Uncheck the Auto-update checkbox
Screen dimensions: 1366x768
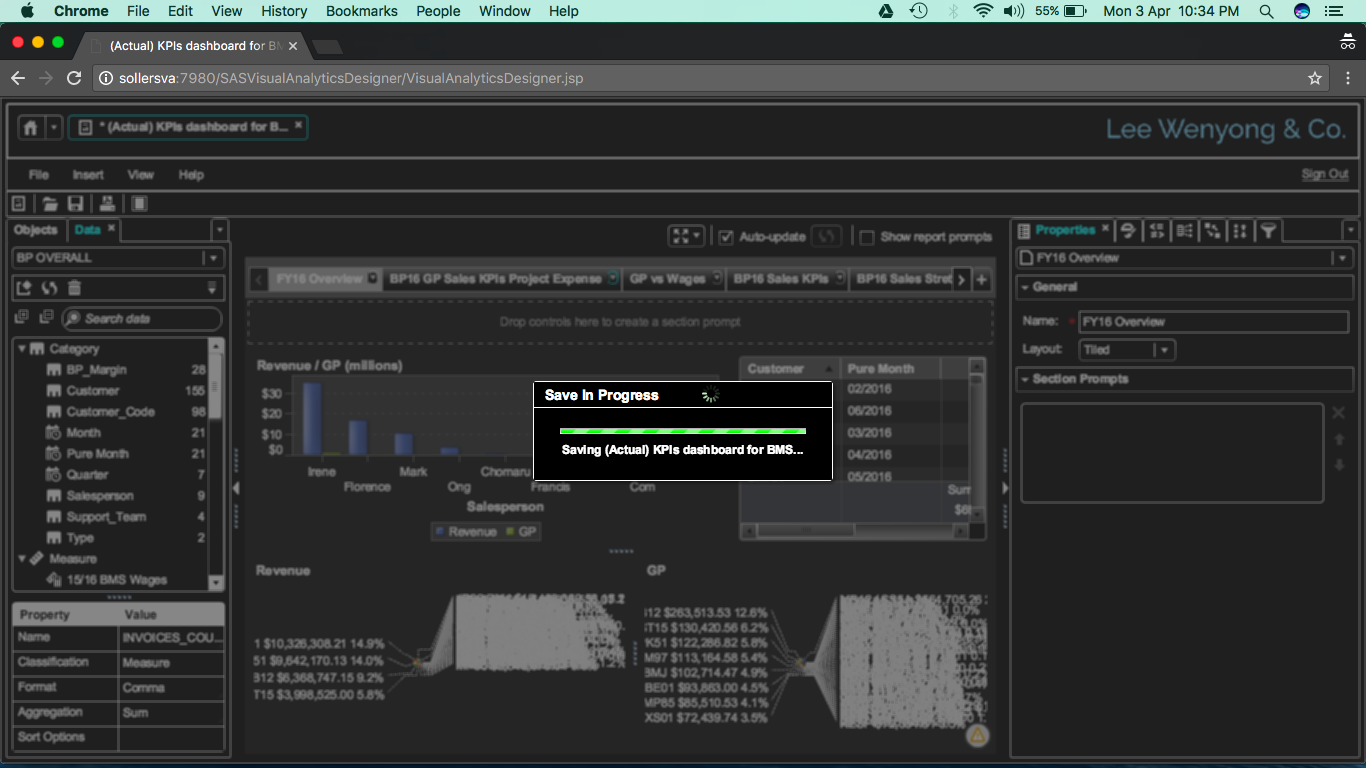pos(727,237)
